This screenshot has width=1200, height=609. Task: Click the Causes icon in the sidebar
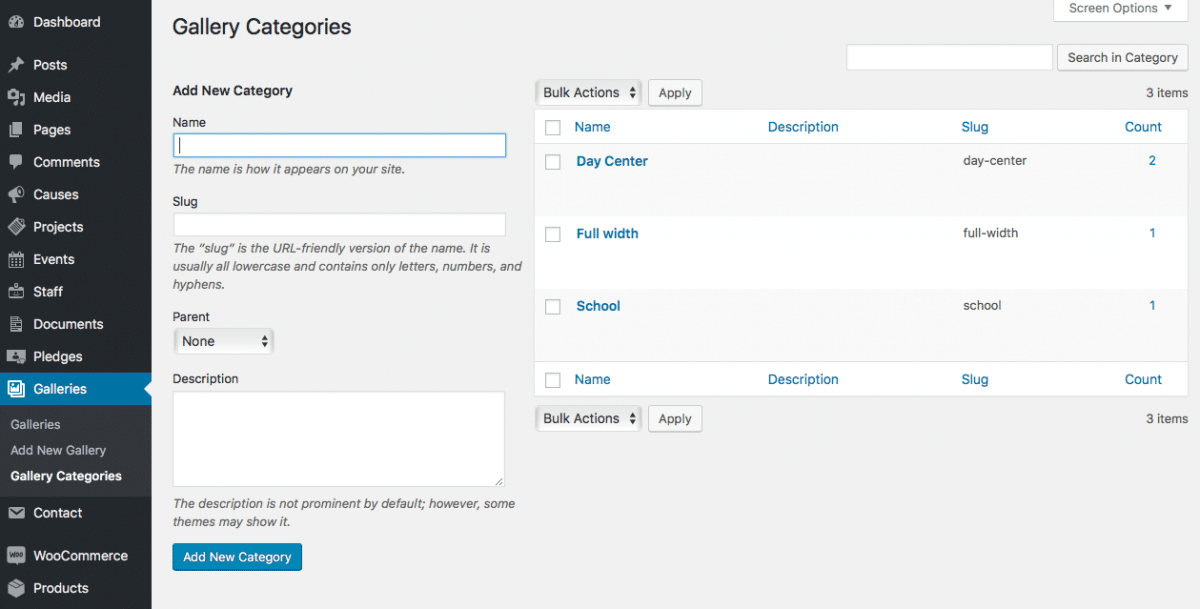pos(18,194)
